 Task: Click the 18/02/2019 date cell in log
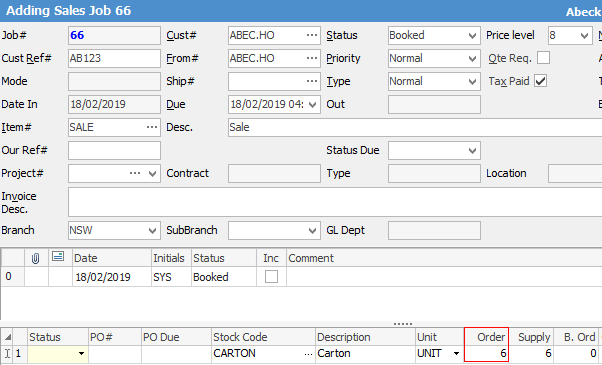[112, 277]
